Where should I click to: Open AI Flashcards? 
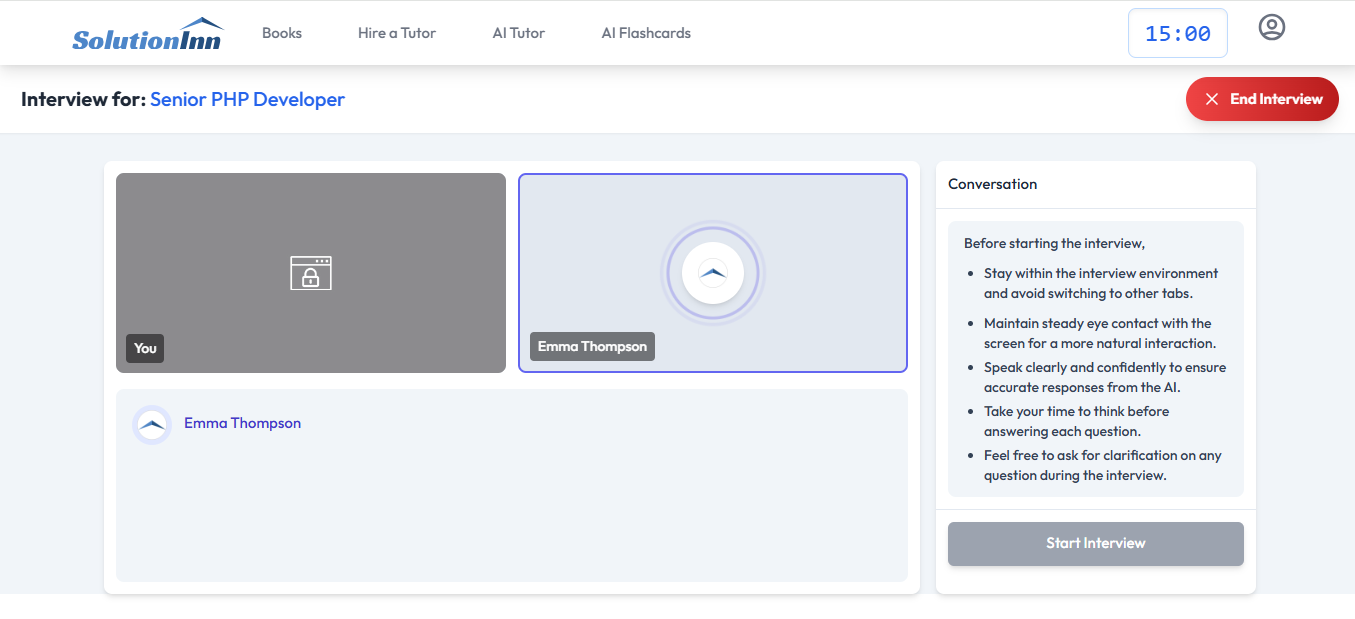[x=646, y=33]
